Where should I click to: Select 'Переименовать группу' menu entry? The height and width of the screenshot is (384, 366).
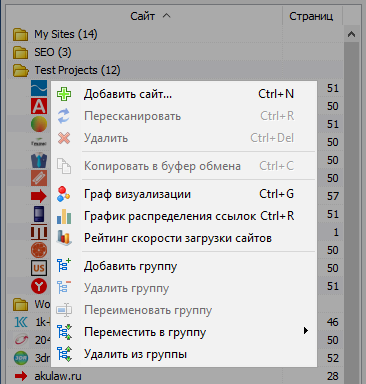184,310
